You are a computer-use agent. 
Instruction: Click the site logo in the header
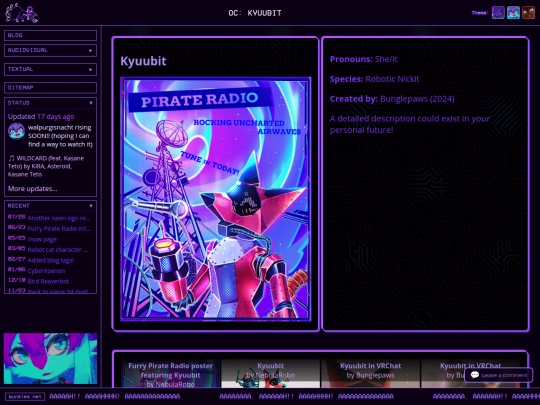(x=21, y=13)
